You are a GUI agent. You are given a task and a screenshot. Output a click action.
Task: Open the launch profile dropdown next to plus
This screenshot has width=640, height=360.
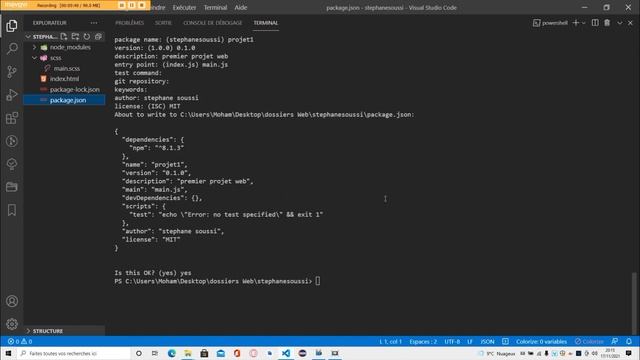(584, 23)
